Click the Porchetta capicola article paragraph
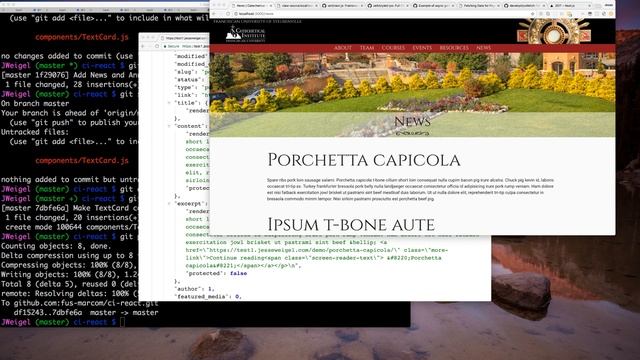Image resolution: width=640 pixels, height=360 pixels. (x=410, y=189)
